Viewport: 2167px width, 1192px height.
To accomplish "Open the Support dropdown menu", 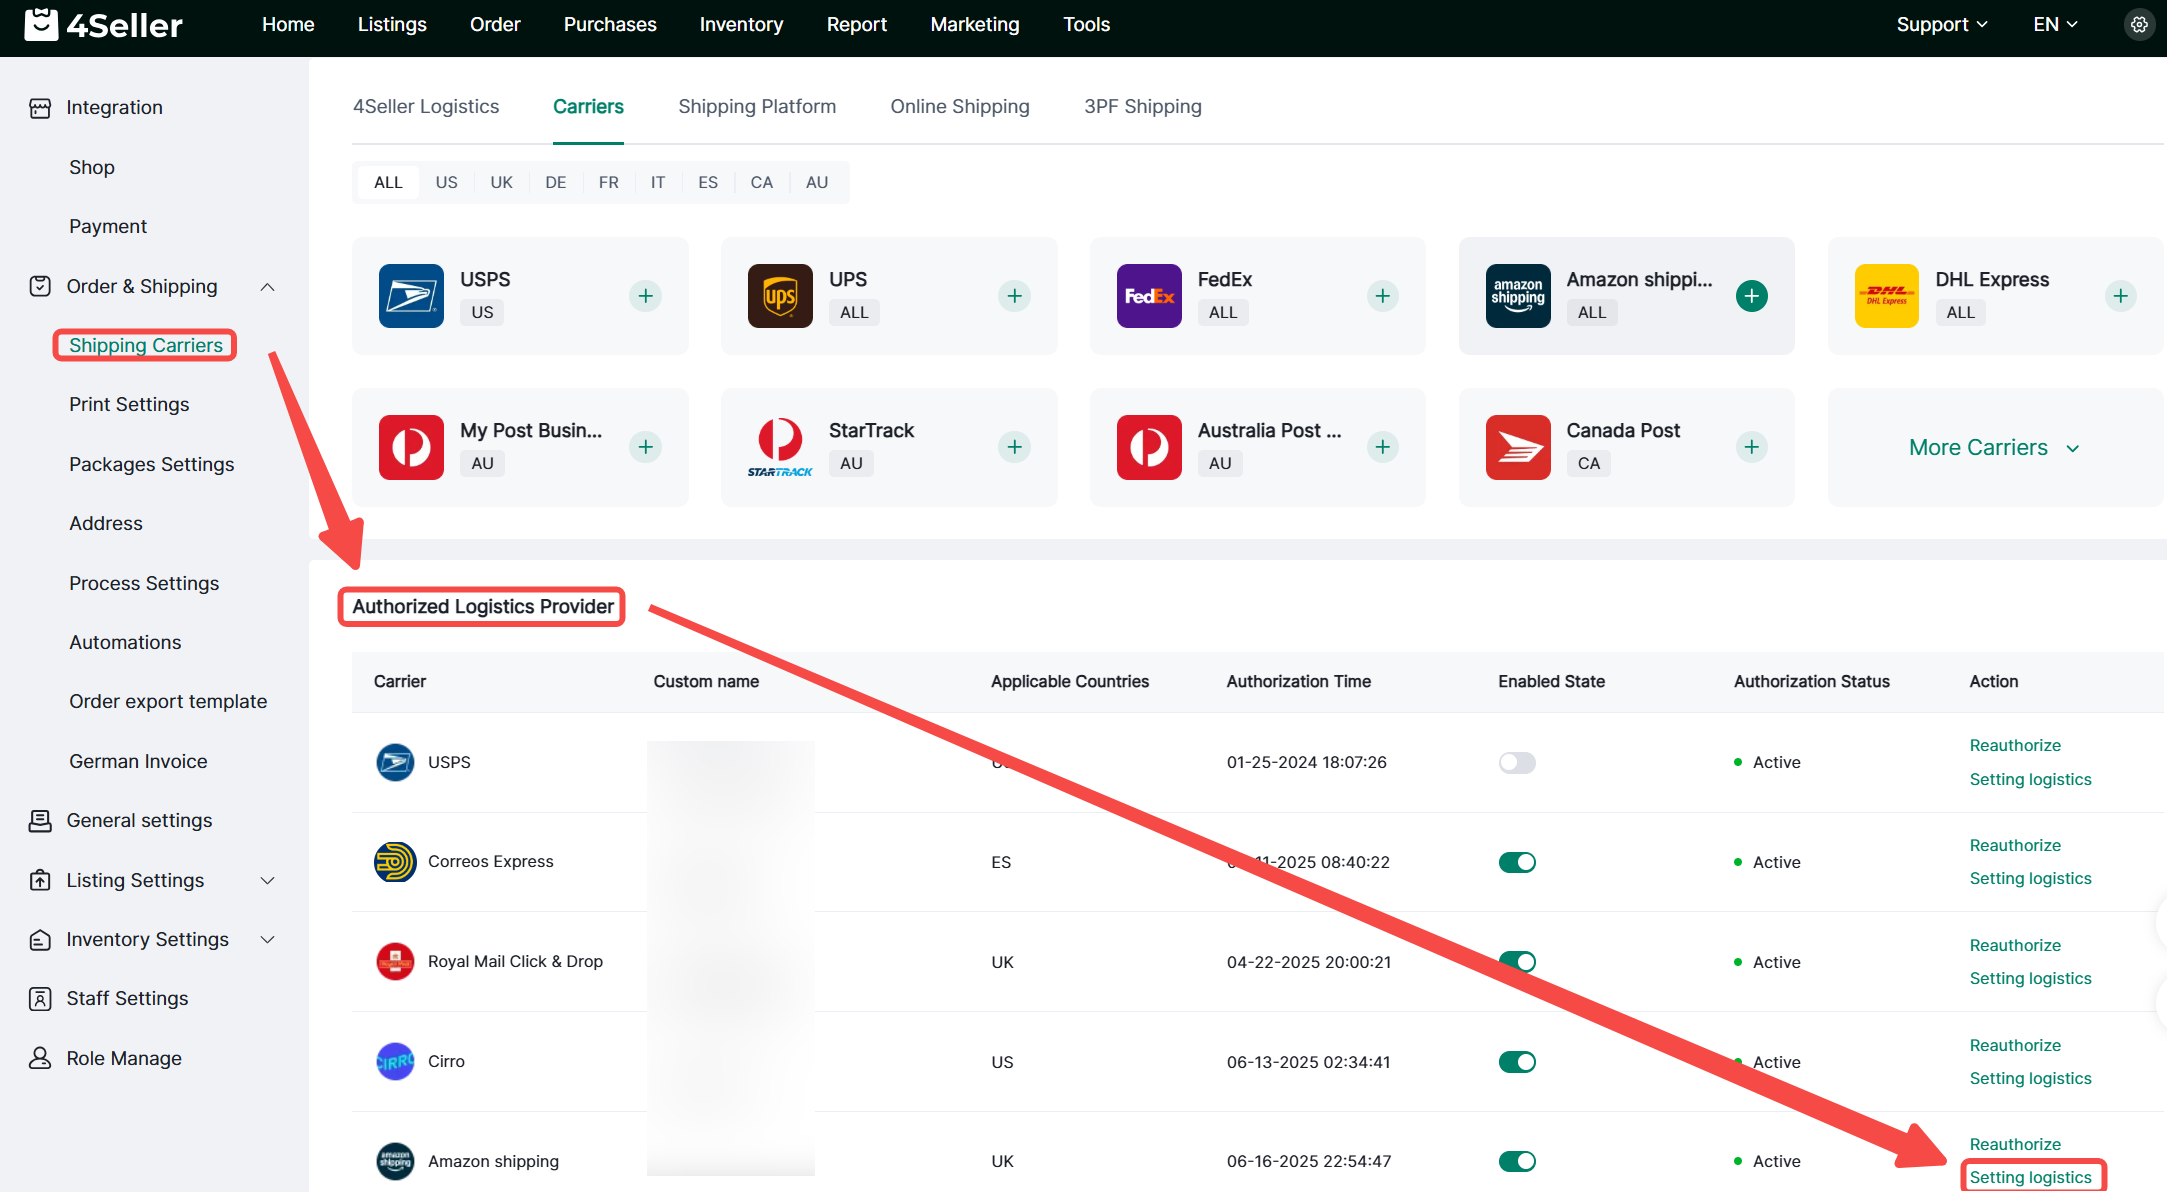I will [1941, 25].
